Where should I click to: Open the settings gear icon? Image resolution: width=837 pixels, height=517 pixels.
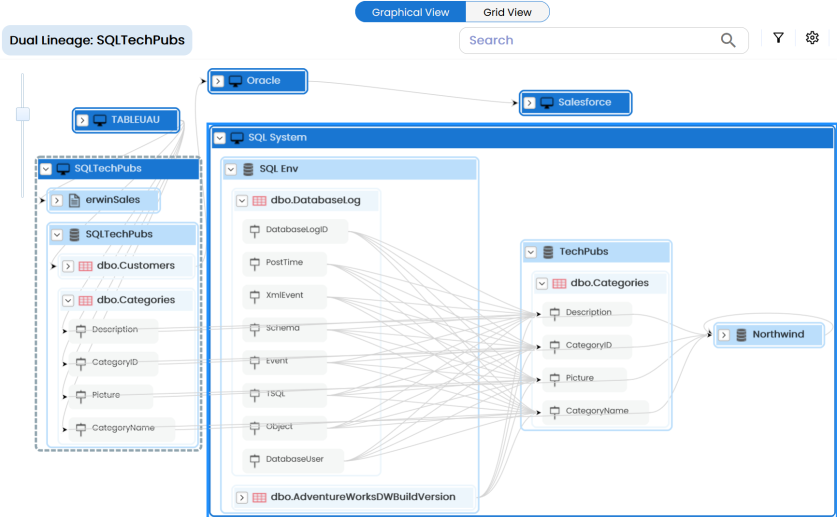[x=812, y=37]
